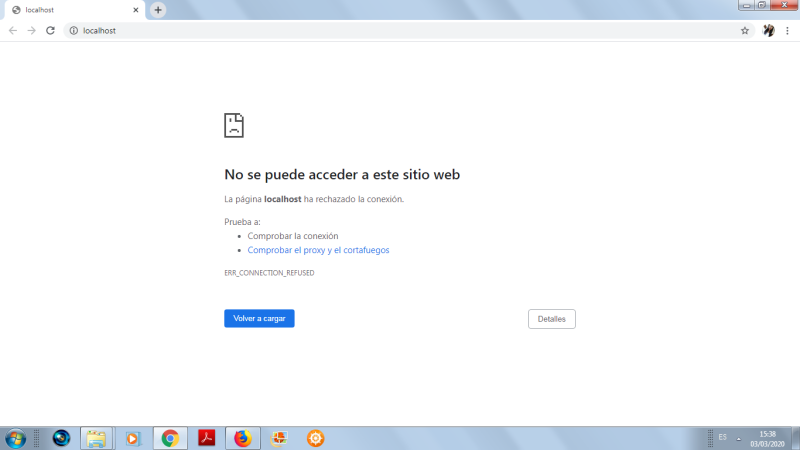Open Windows Explorer folder from taskbar
This screenshot has height=450, width=800.
[x=96, y=438]
